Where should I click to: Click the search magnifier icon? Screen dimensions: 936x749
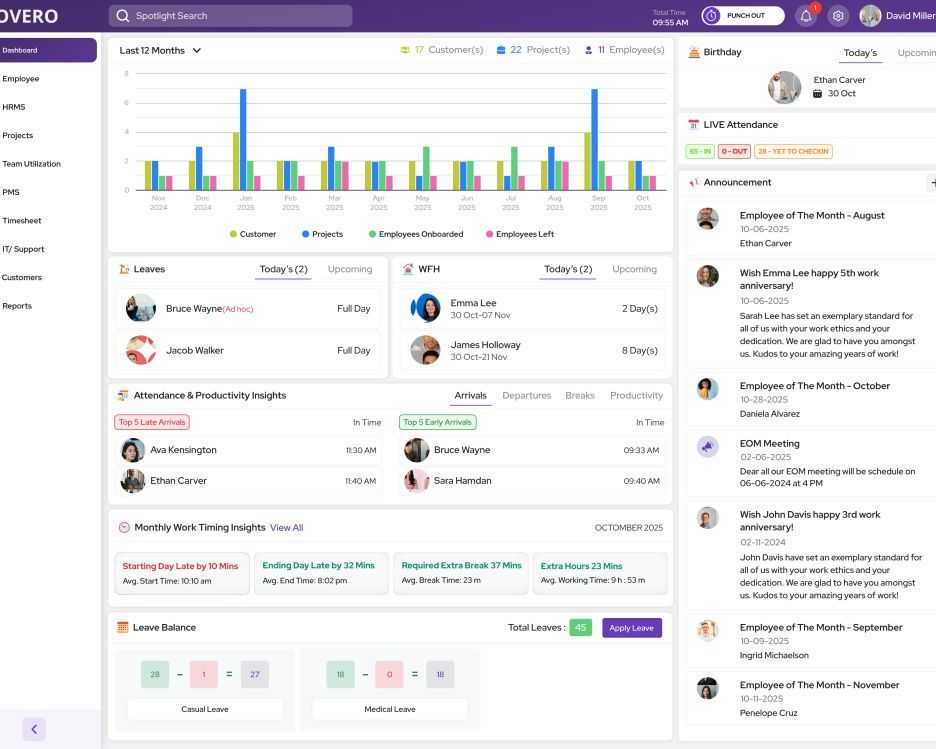click(122, 16)
